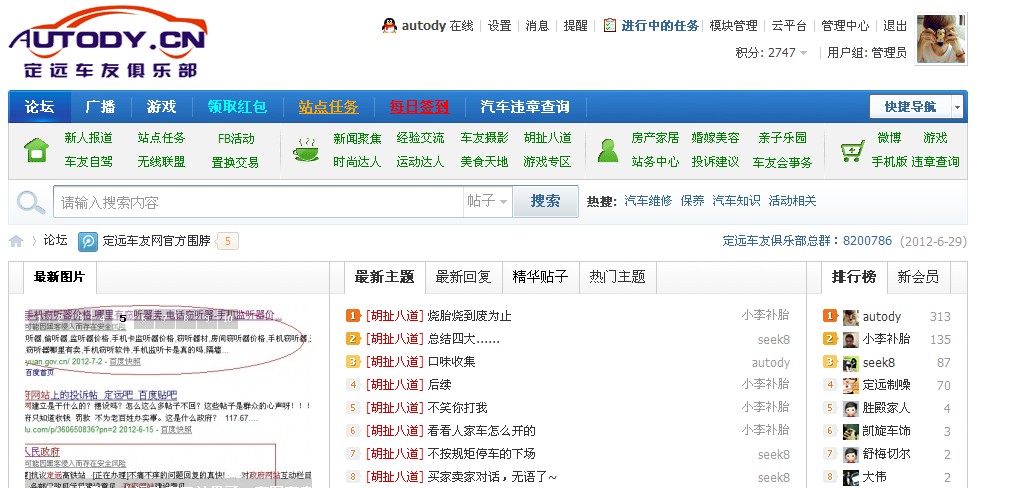Click the 大伟 avatar in ranking list
1026x488 pixels.
pos(851,477)
